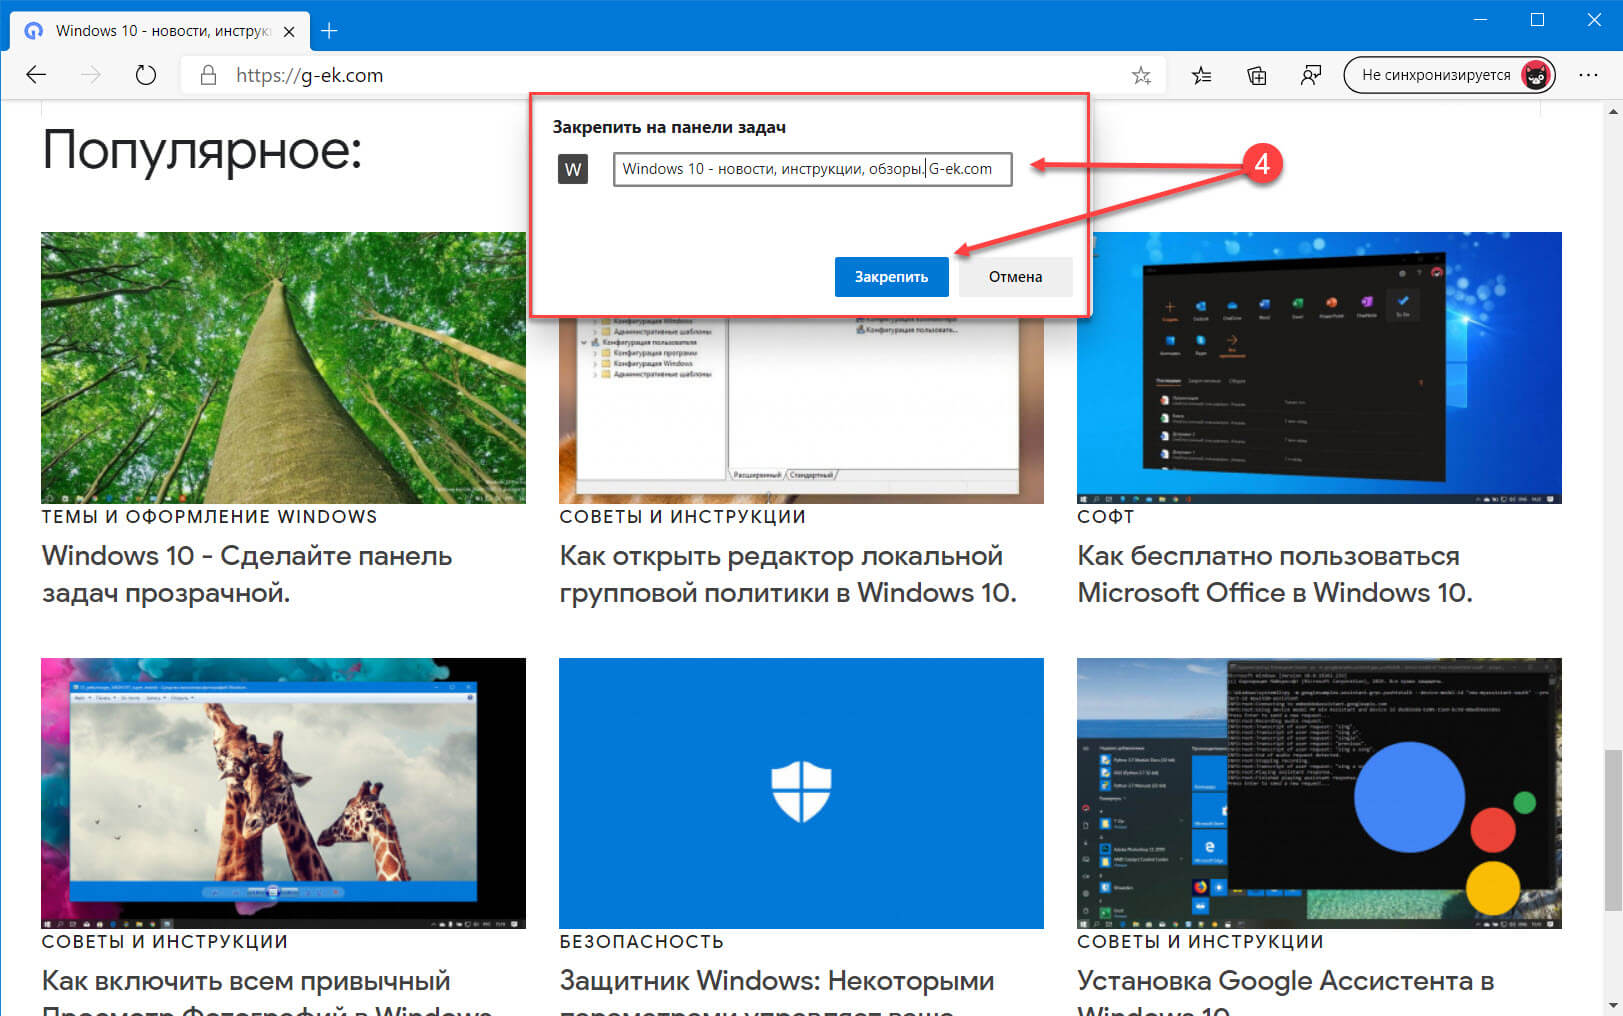Reload the current page
The height and width of the screenshot is (1016, 1623).
(x=146, y=75)
